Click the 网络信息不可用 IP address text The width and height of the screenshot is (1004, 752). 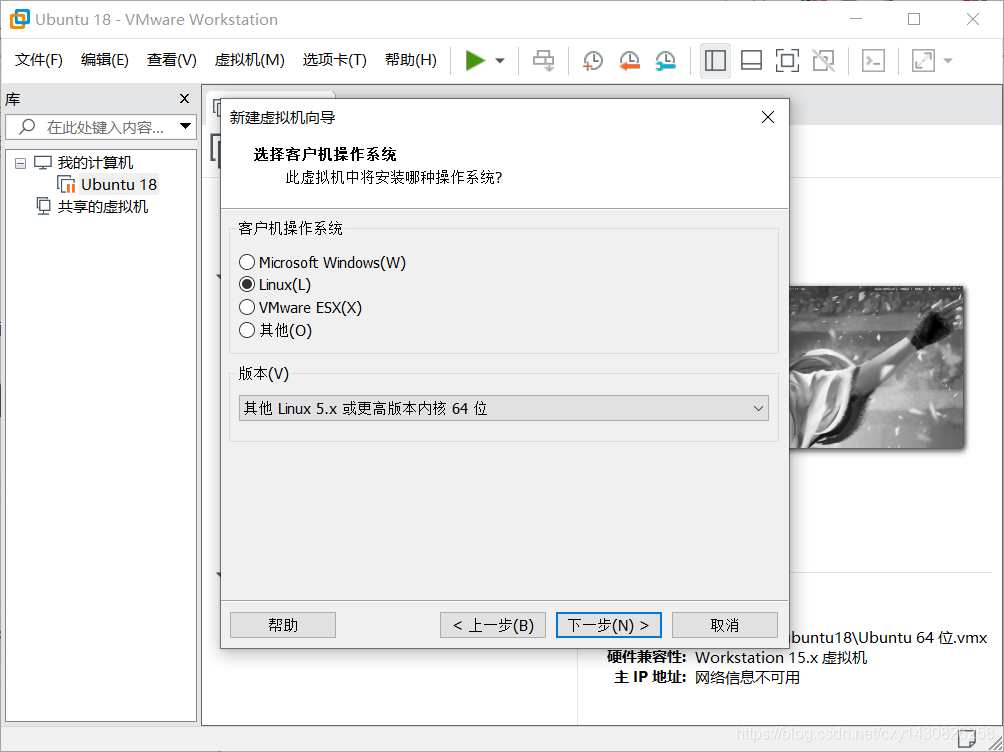coord(747,677)
